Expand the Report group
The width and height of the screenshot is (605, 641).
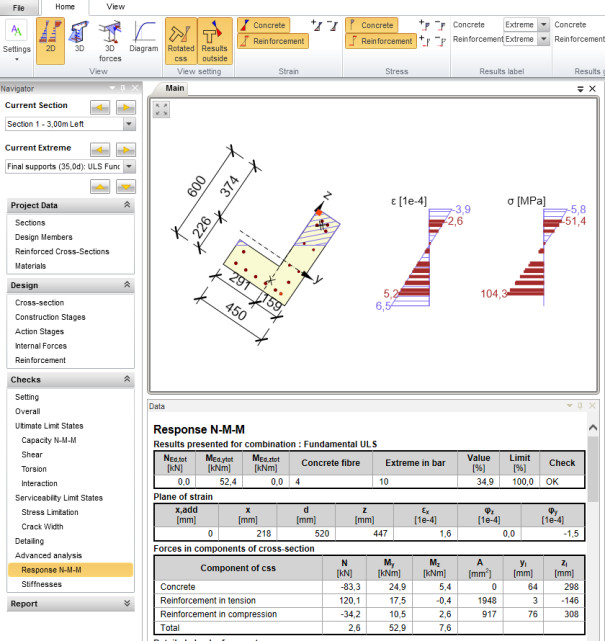126,604
